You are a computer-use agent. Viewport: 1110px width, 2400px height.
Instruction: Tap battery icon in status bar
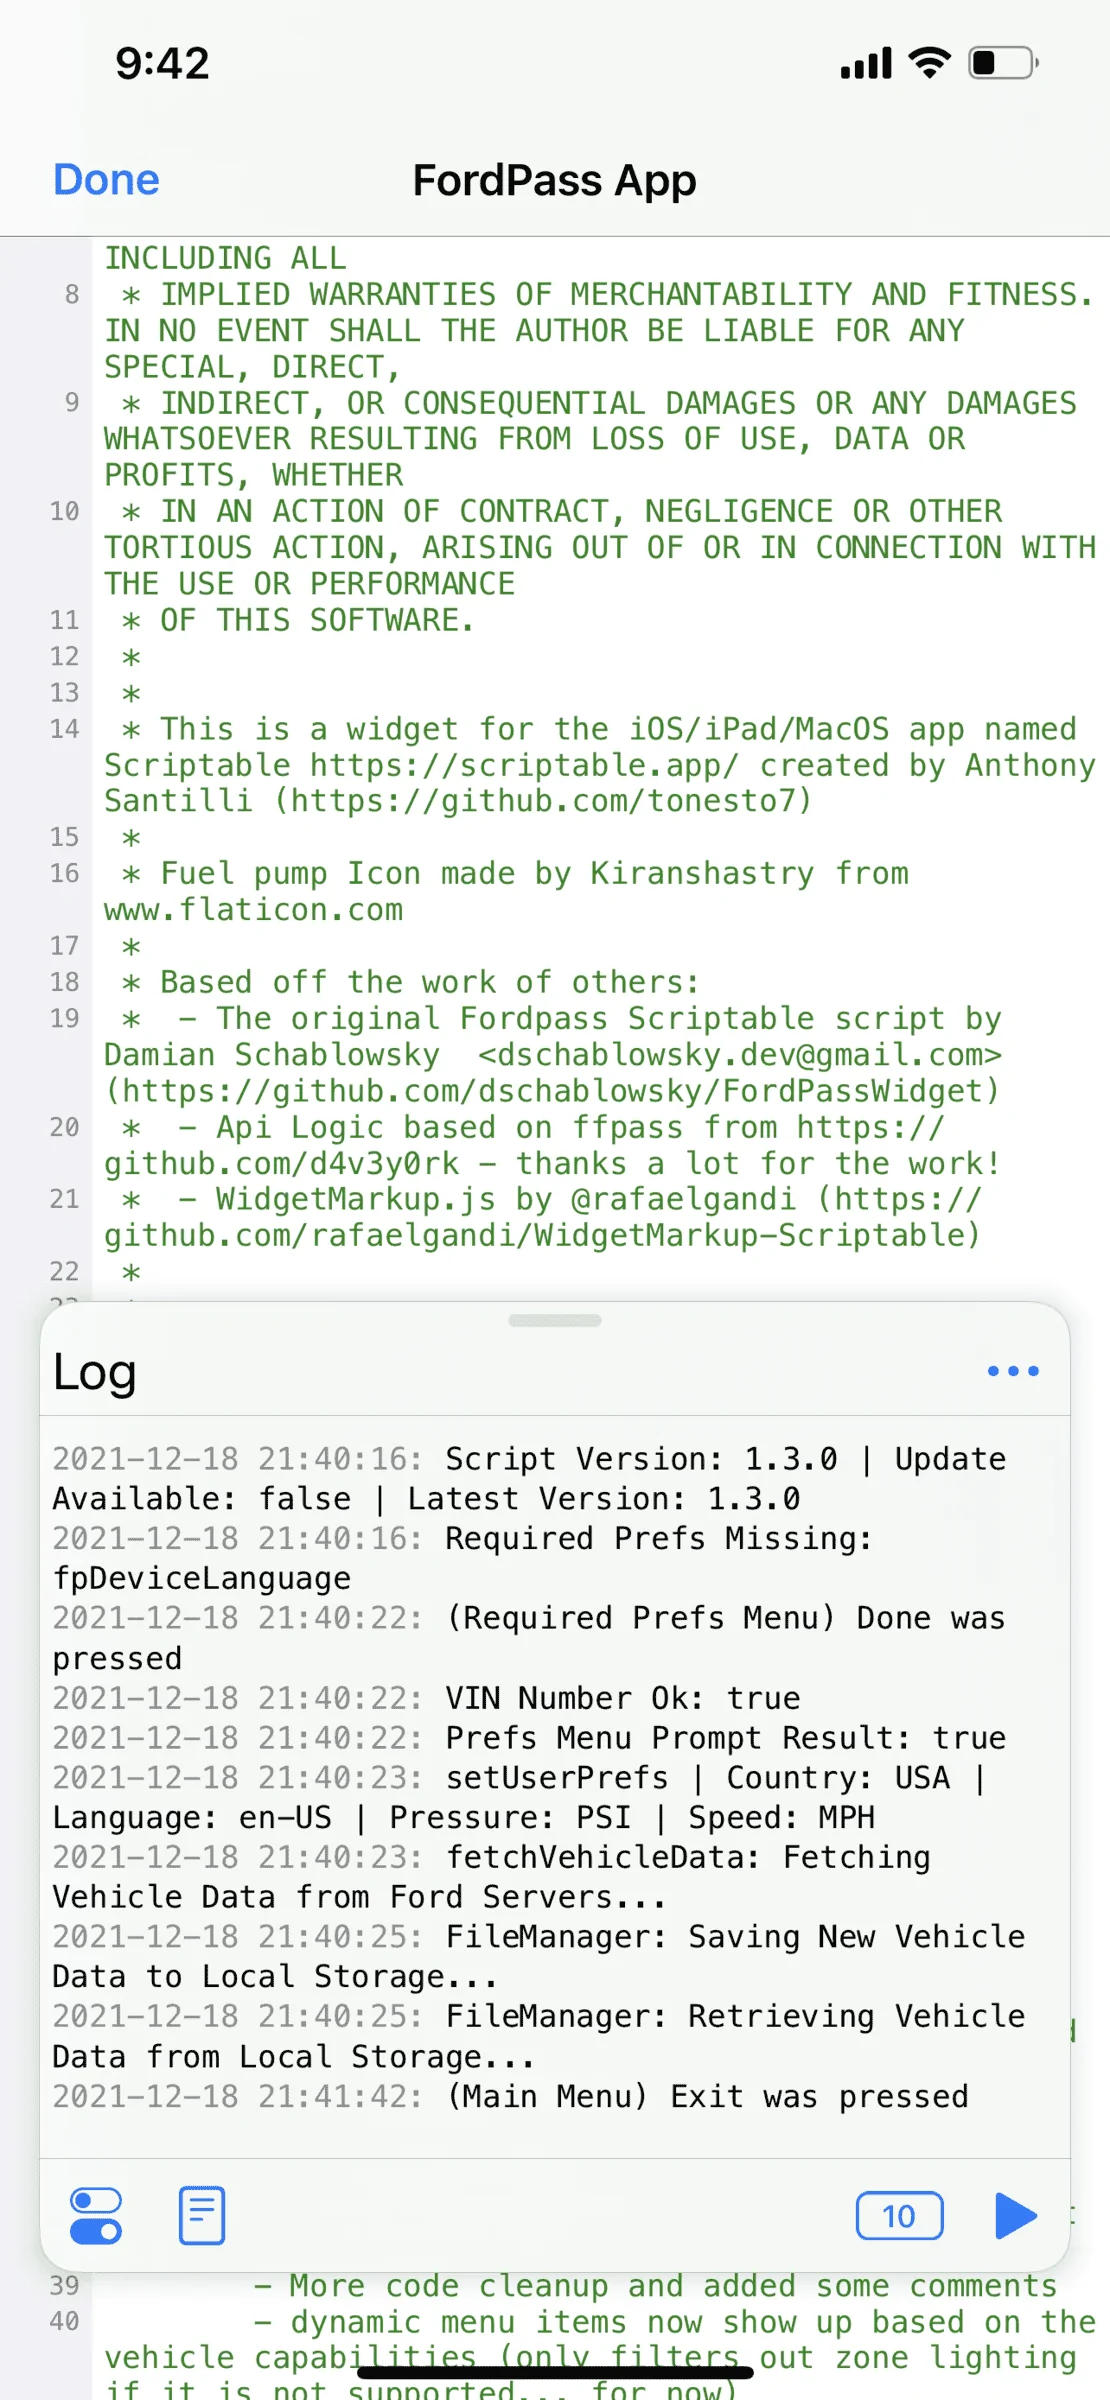tap(1004, 63)
